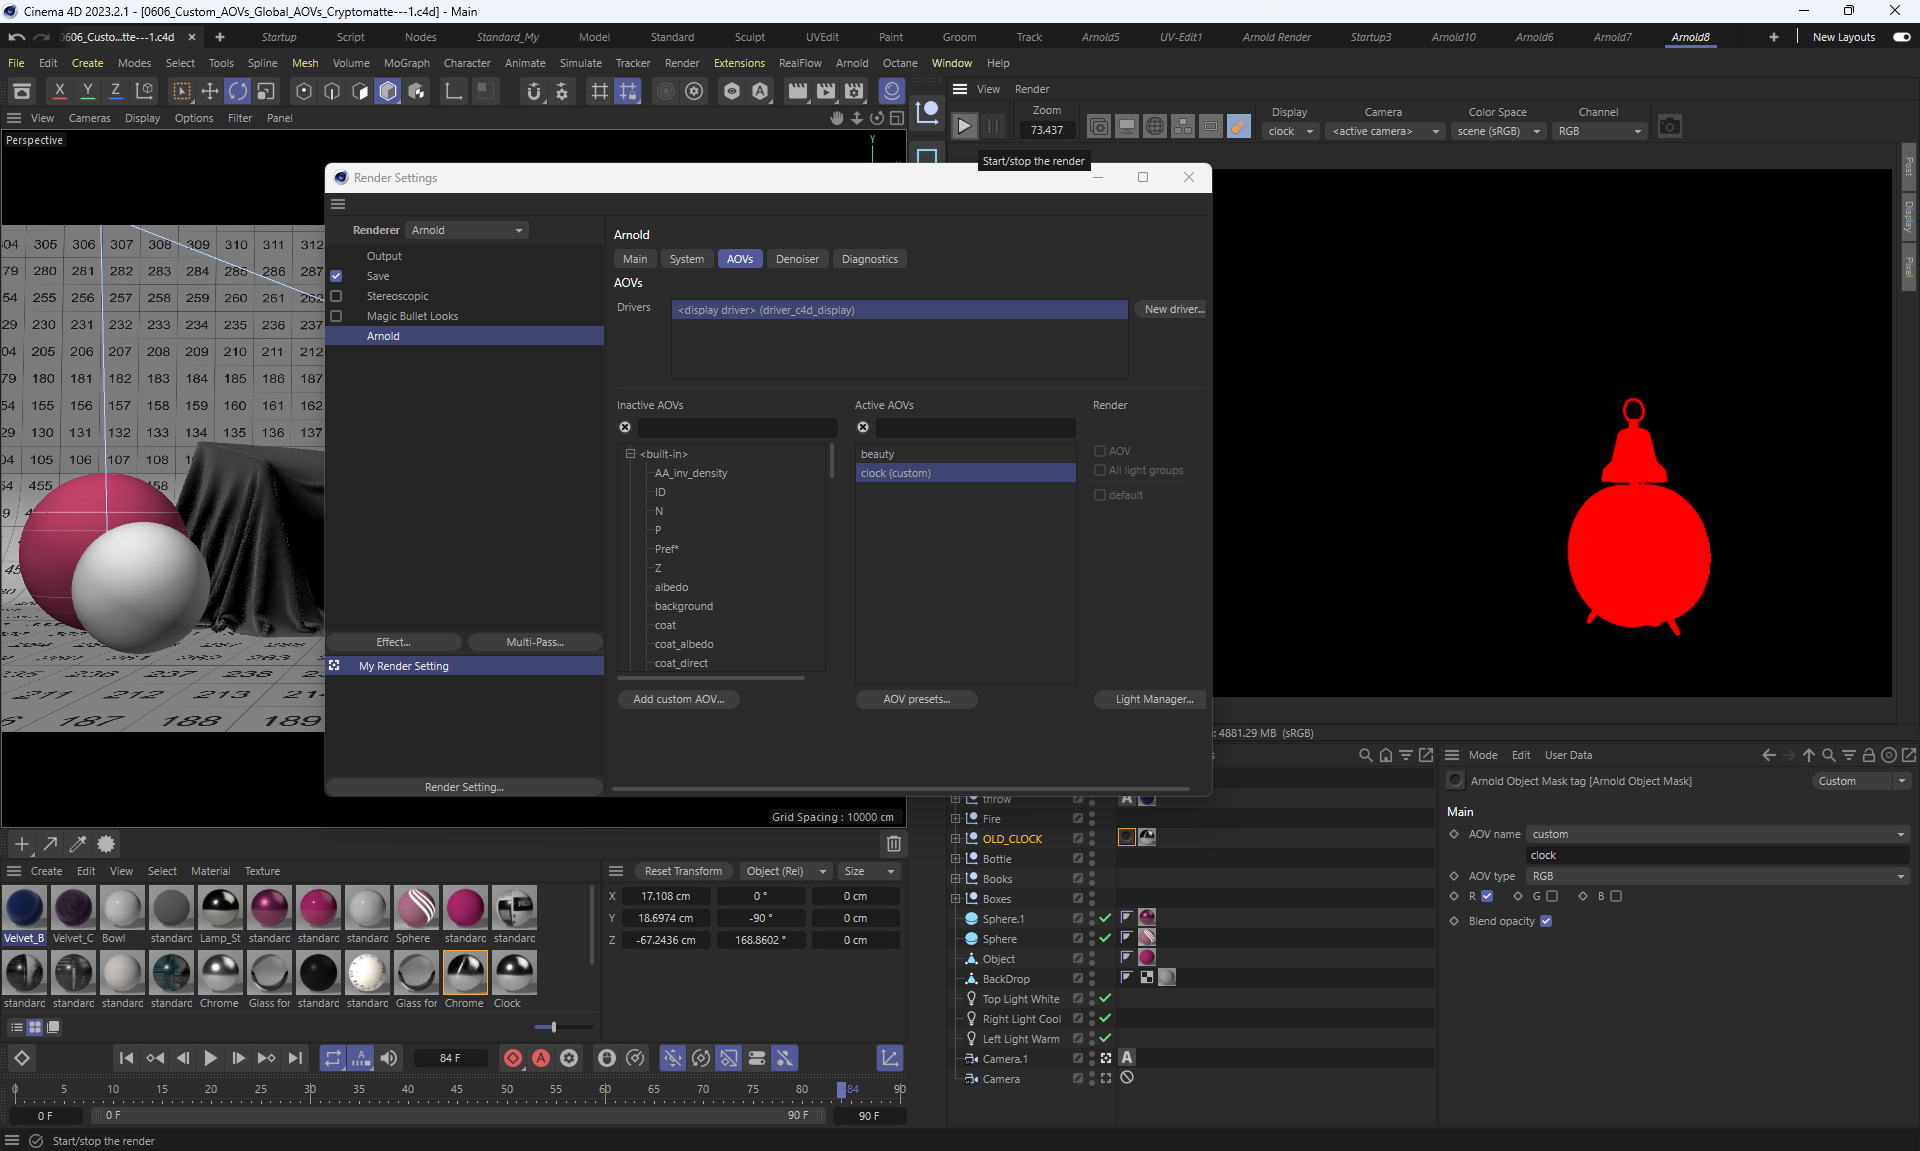Click the record active objects keyframe icon
This screenshot has width=1920, height=1151.
click(x=513, y=1058)
